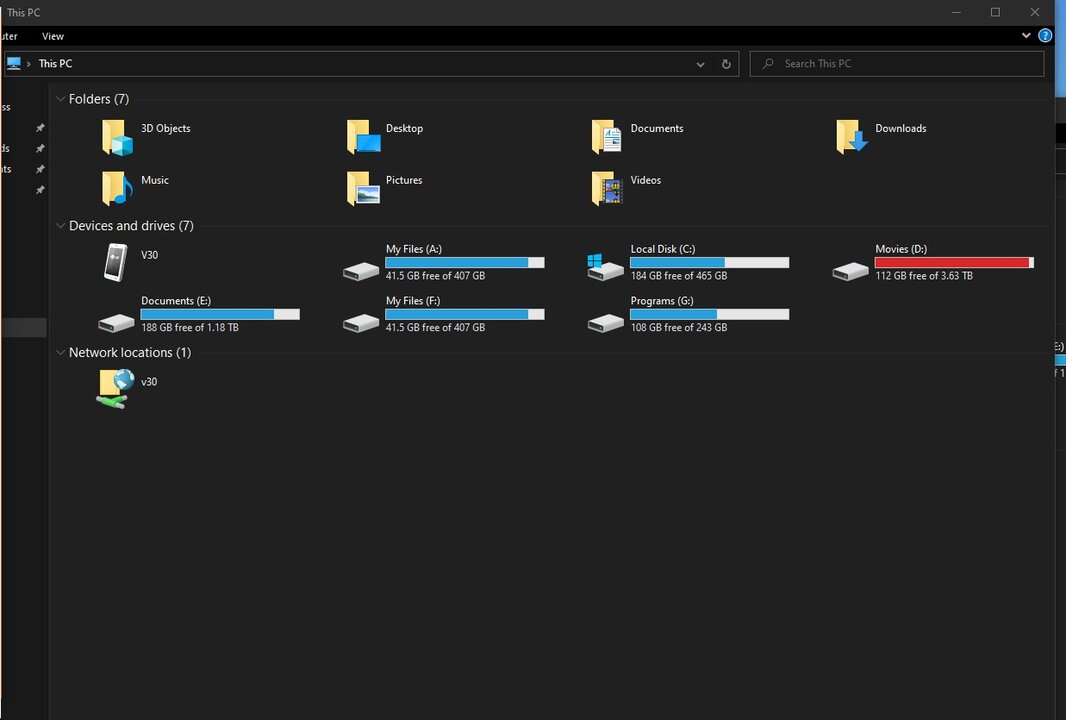Click the Pictures folder icon
Screen dimensions: 1066x720
362,188
